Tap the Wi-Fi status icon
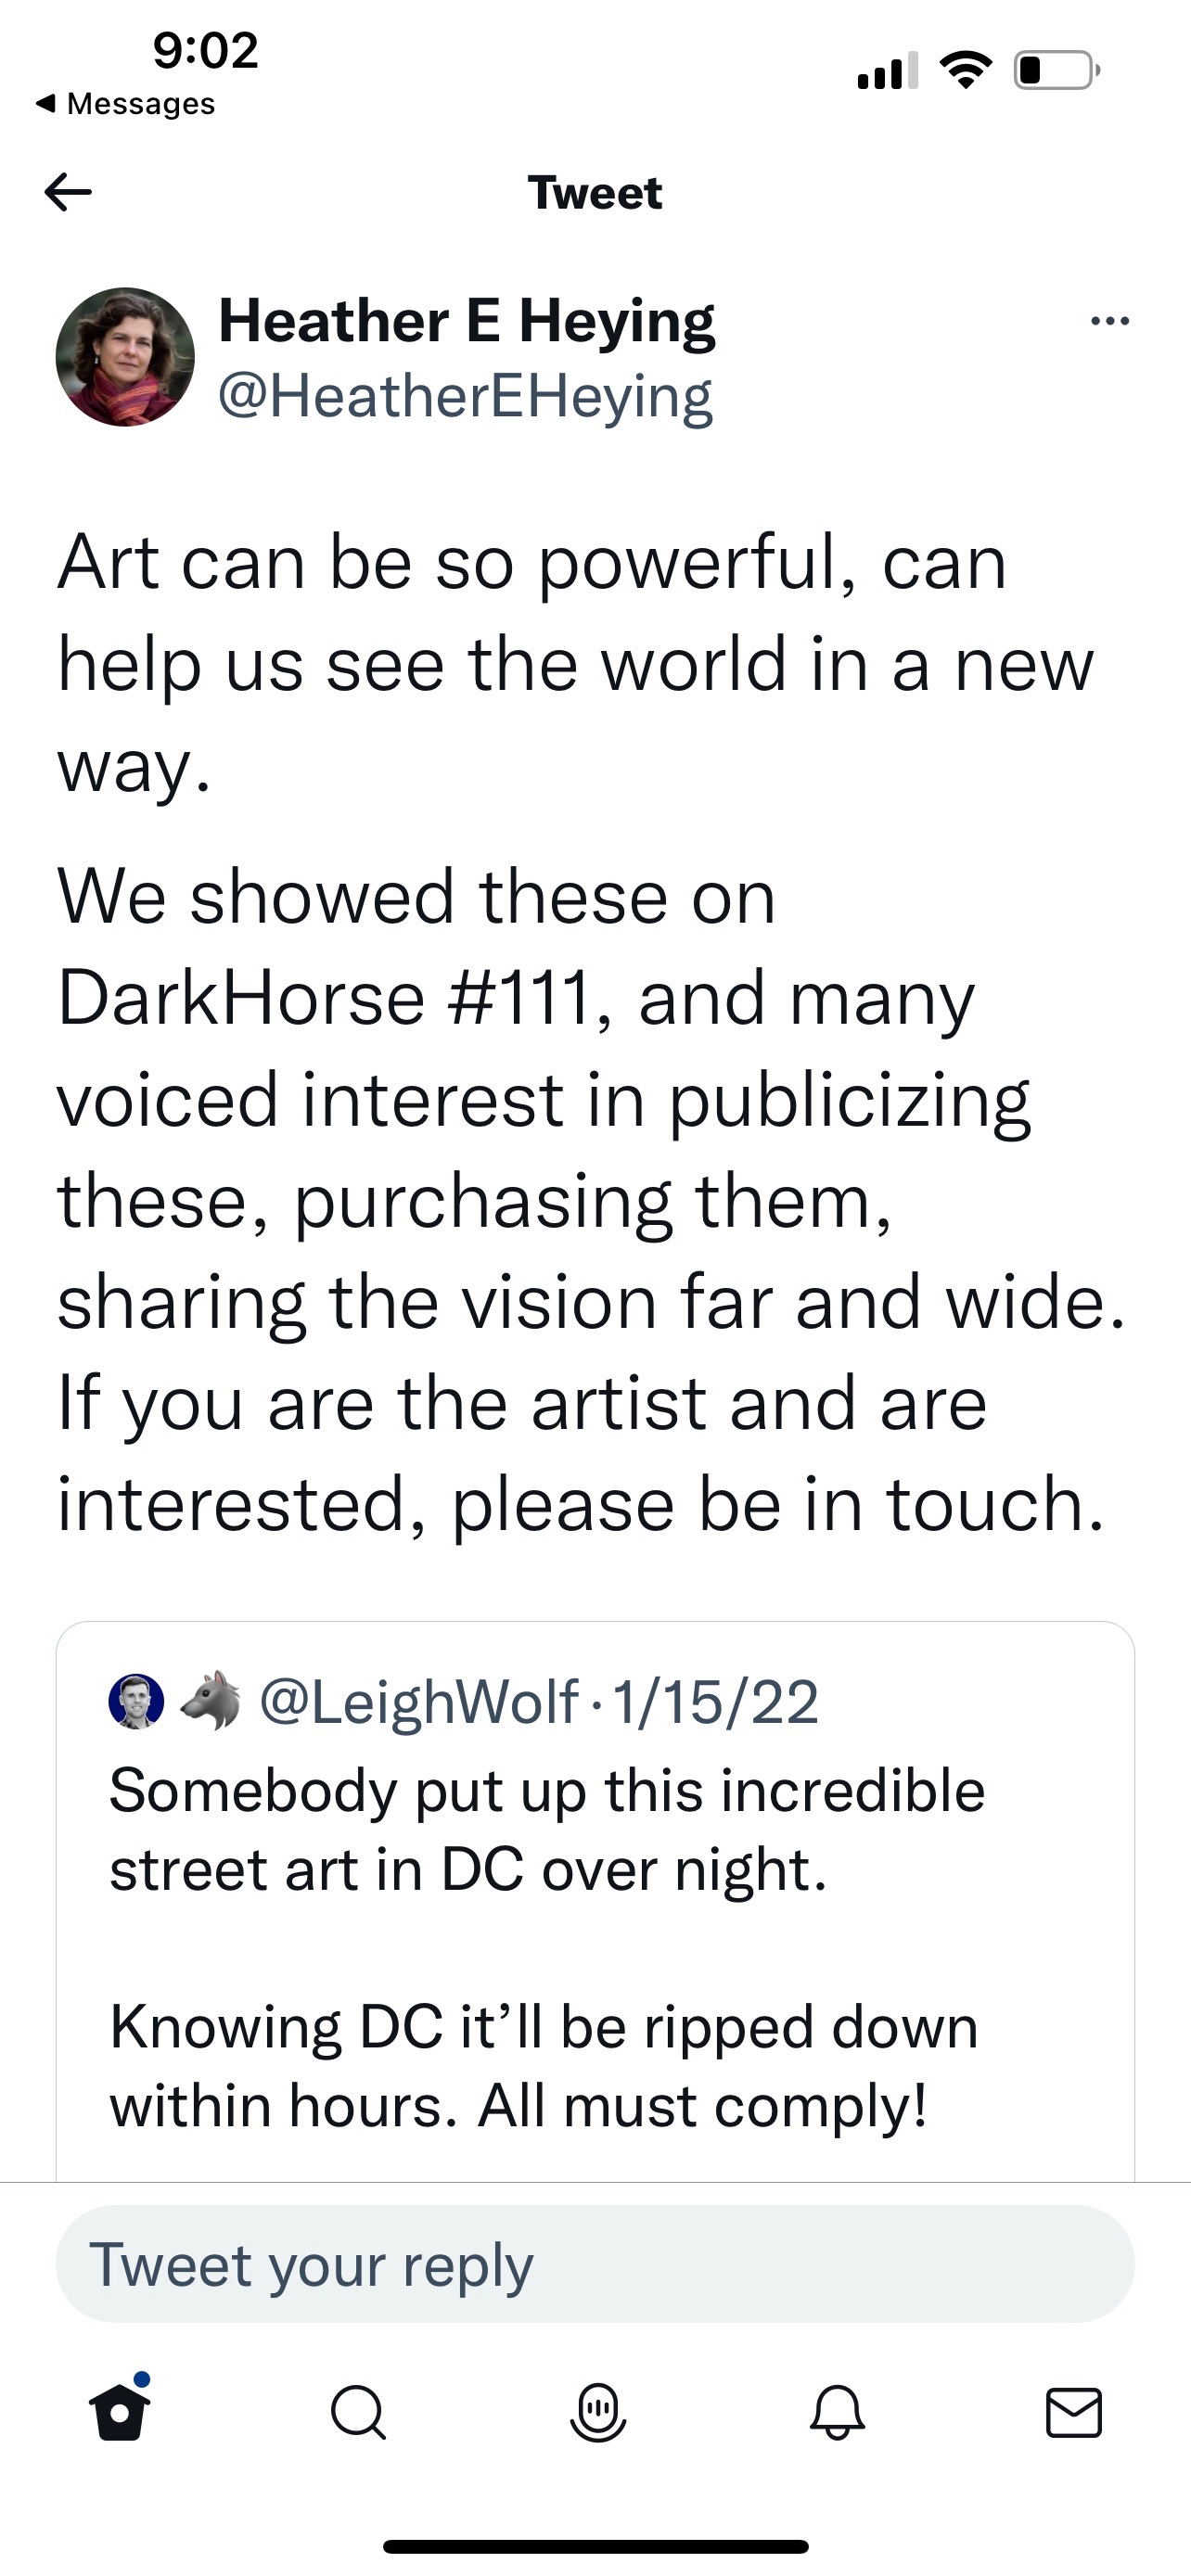Viewport: 1191px width, 2576px height. click(x=965, y=70)
